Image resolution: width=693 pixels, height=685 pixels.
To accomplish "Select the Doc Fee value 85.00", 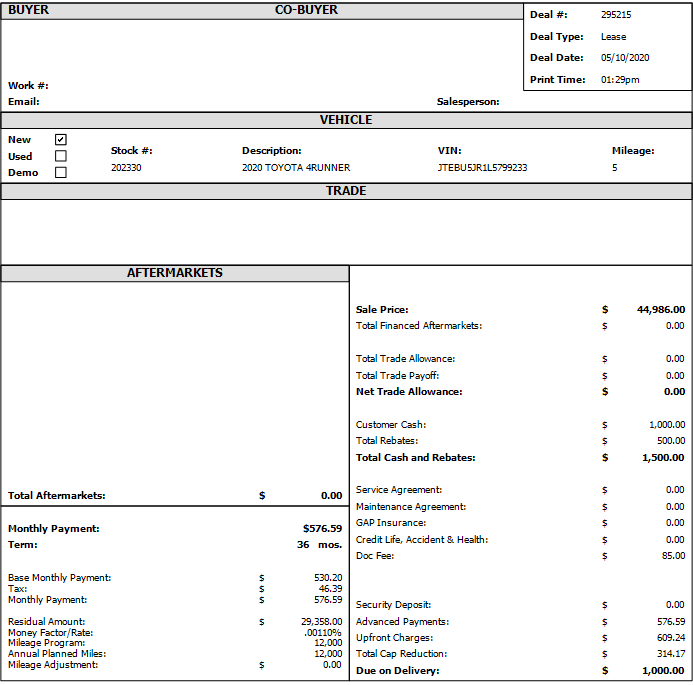I will pos(671,556).
